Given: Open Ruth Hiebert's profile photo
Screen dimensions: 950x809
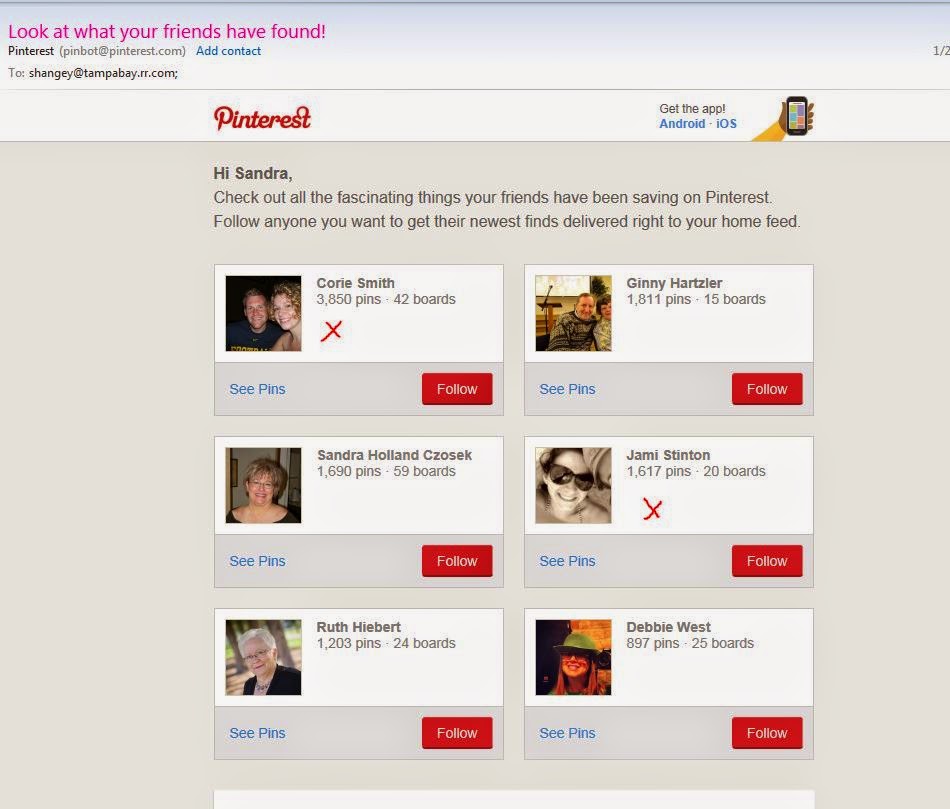Looking at the screenshot, I should tap(263, 658).
